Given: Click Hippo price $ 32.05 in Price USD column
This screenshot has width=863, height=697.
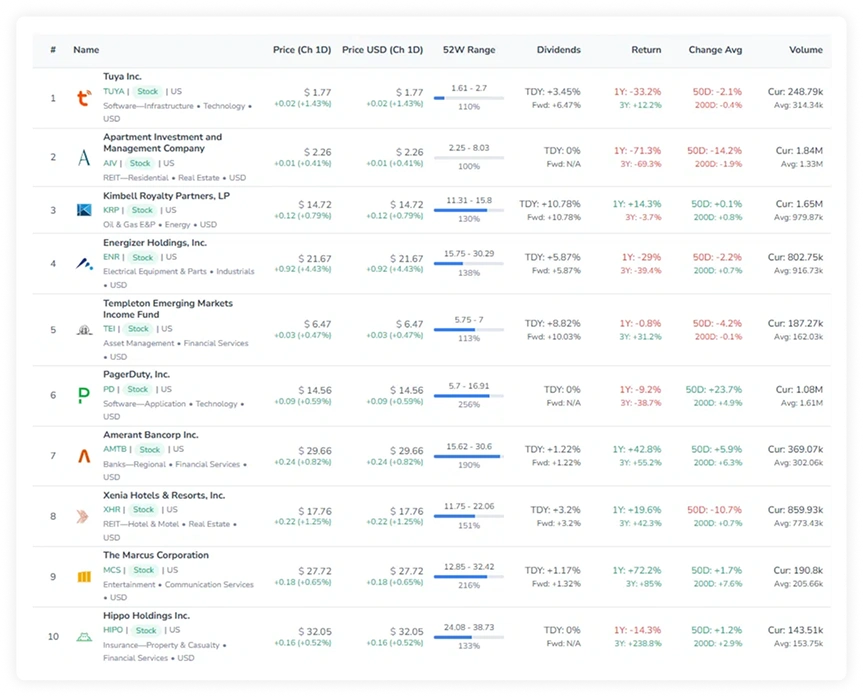Looking at the screenshot, I should (407, 631).
